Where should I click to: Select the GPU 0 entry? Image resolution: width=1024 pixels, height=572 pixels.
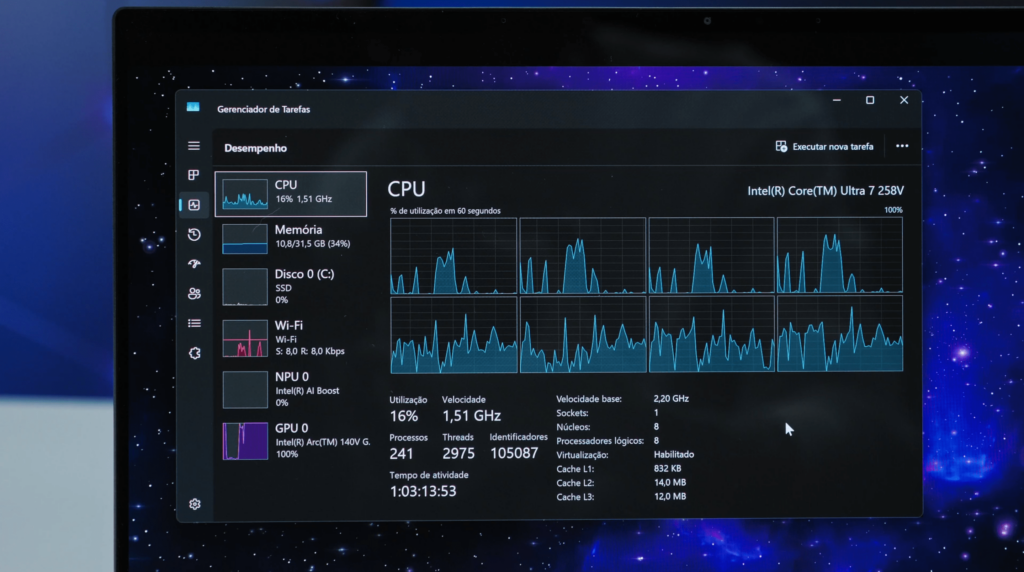point(291,441)
